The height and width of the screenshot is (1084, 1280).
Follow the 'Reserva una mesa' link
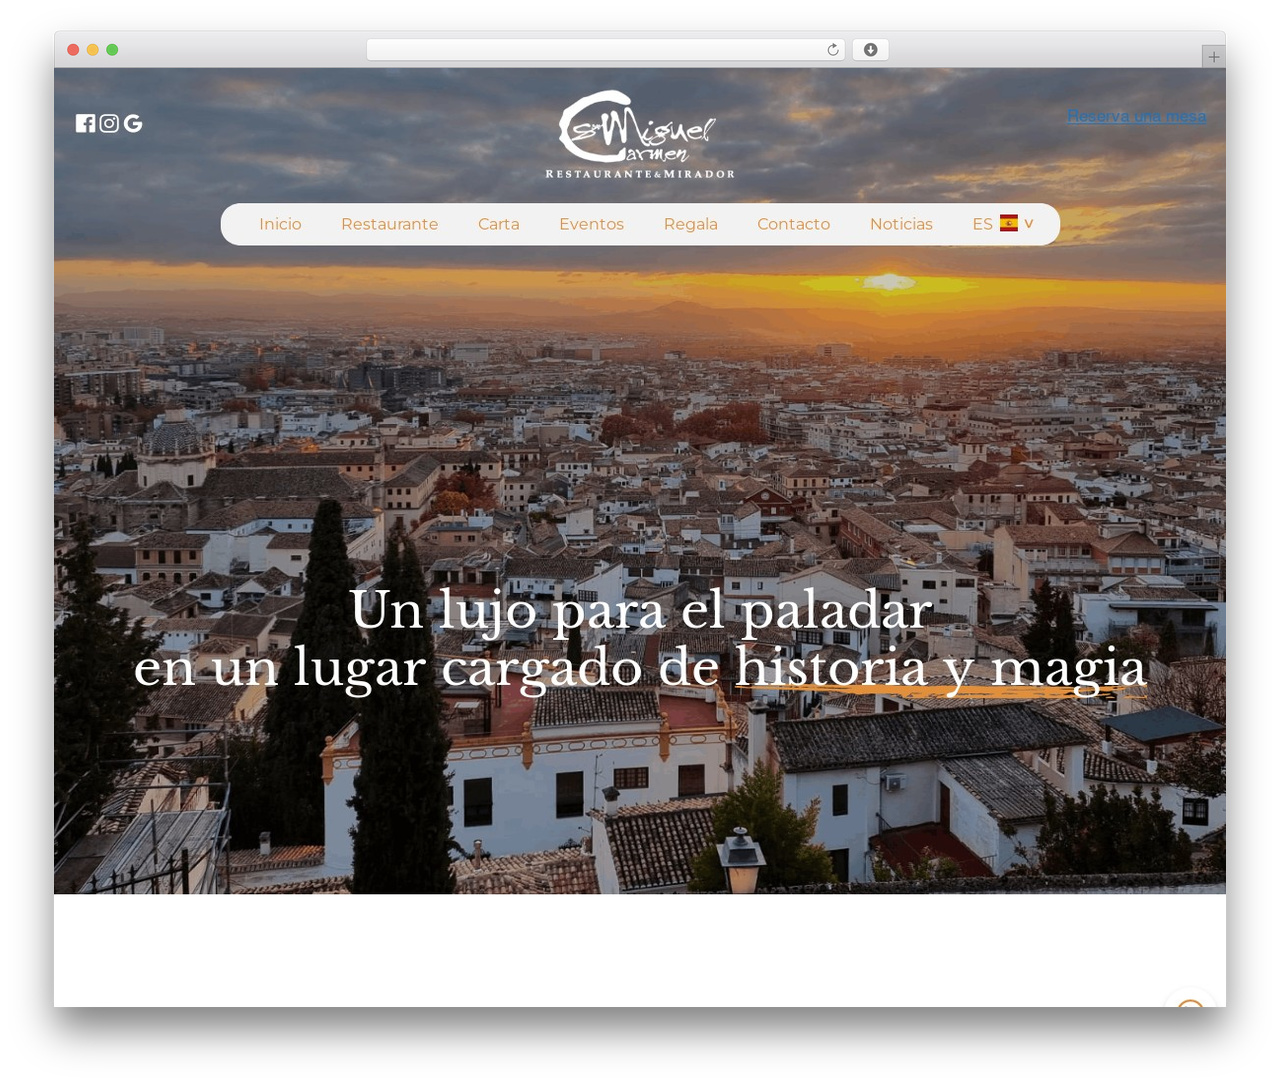click(x=1136, y=116)
